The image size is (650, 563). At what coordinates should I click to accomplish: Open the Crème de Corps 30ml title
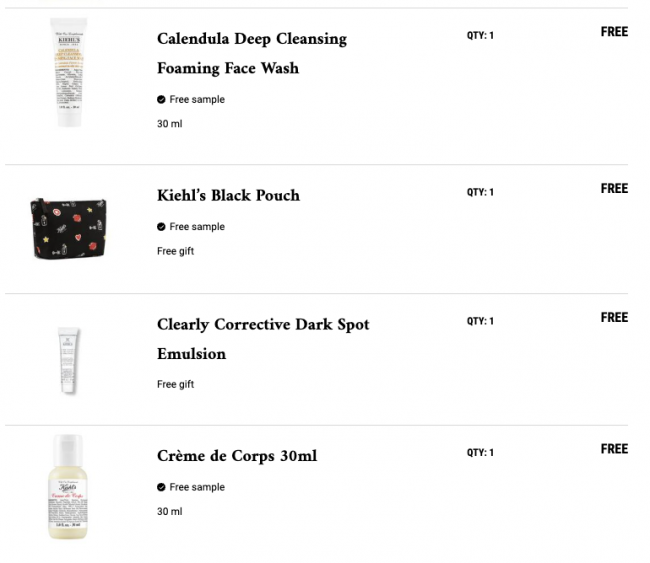[x=237, y=456]
